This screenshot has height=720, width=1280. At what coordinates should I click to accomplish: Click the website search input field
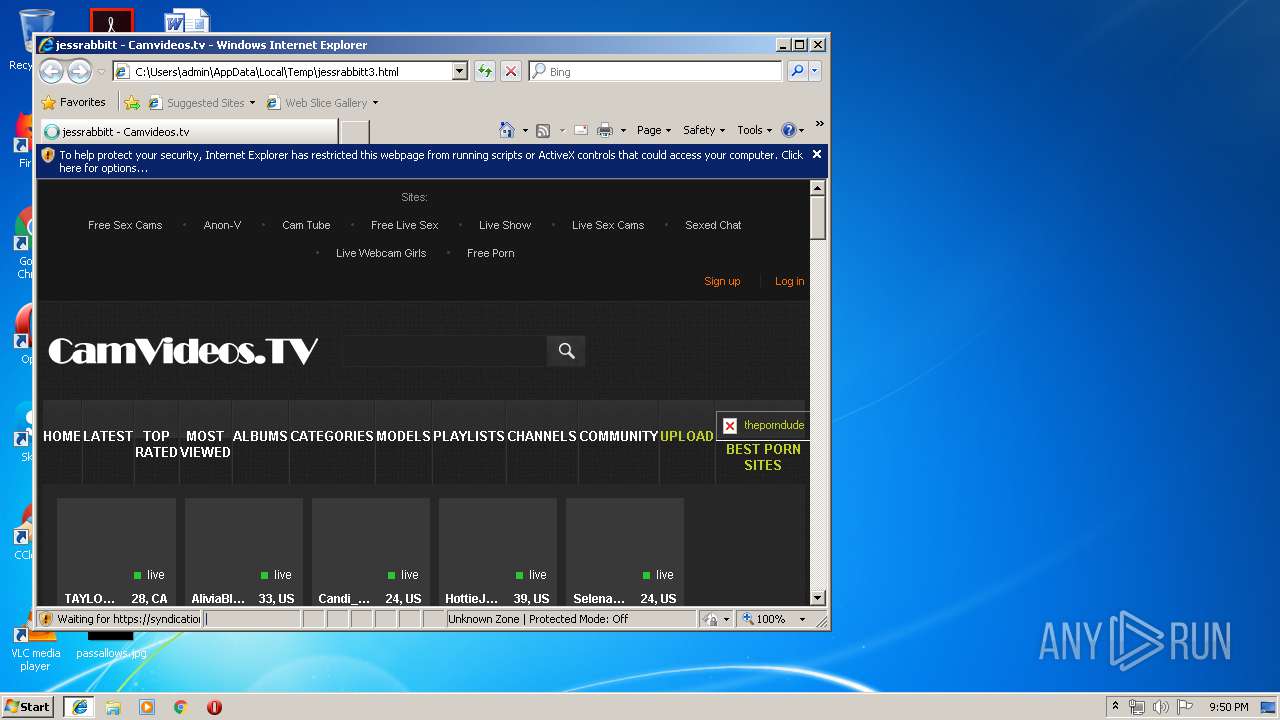point(444,351)
